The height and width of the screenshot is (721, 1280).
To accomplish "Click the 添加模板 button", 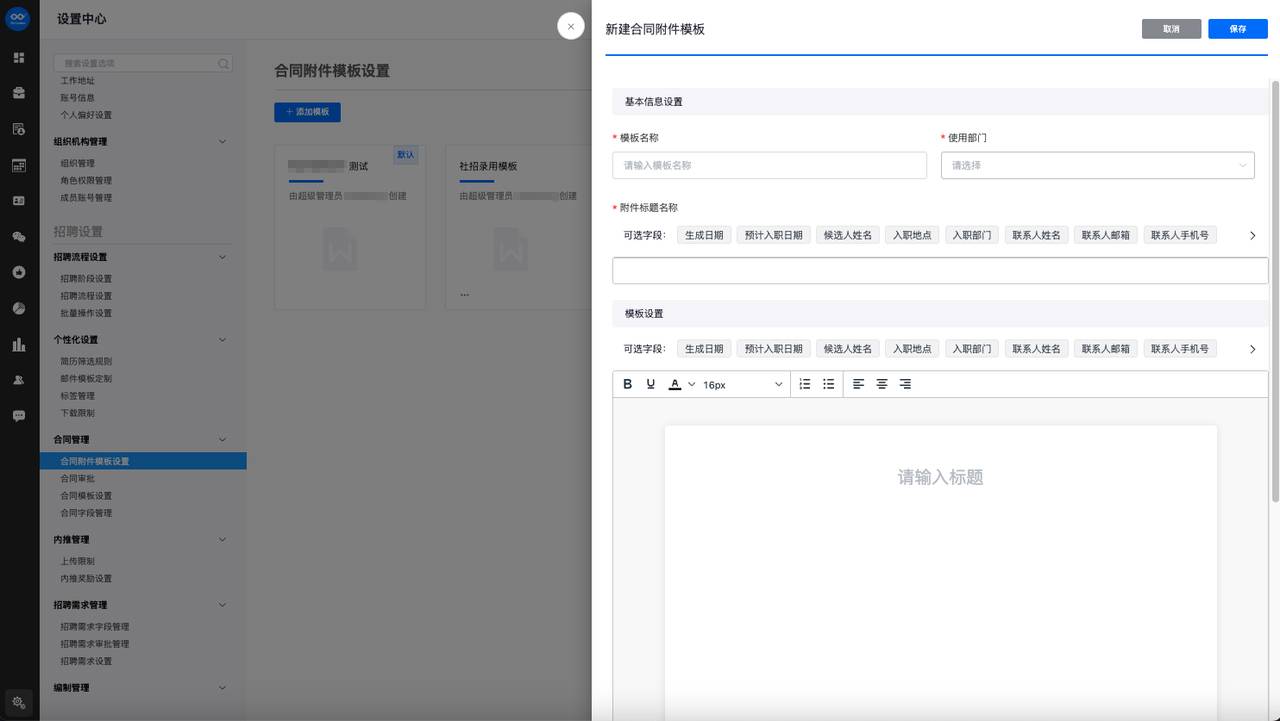I will click(307, 112).
